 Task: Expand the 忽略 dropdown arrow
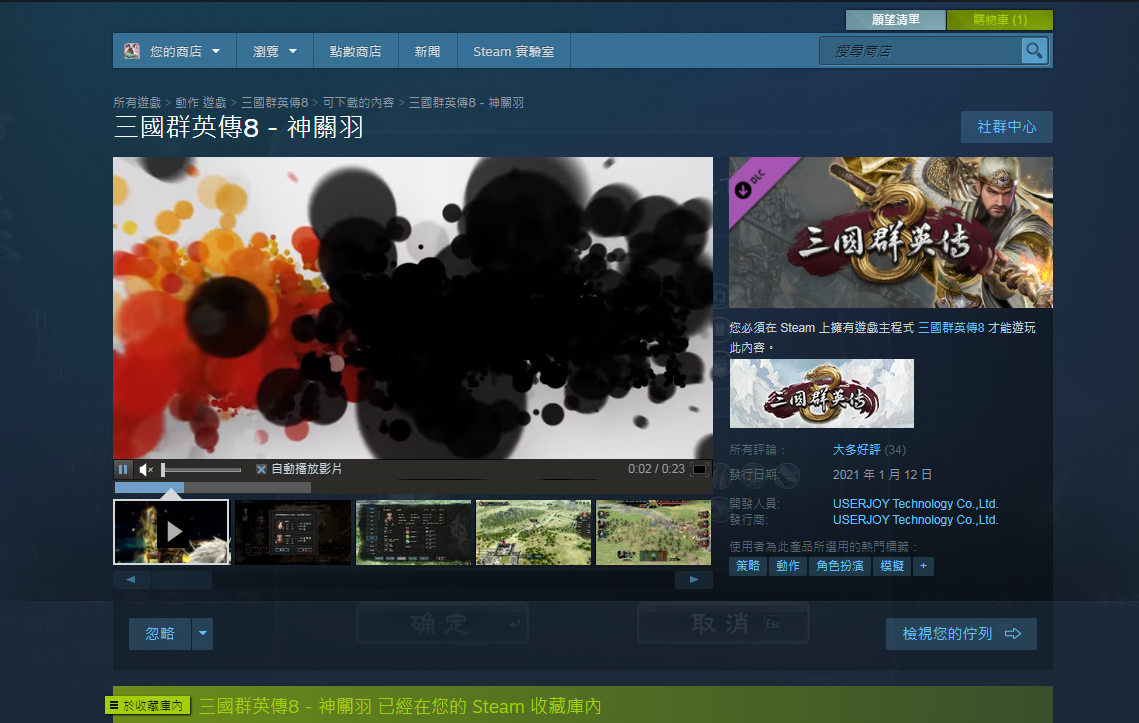click(203, 634)
